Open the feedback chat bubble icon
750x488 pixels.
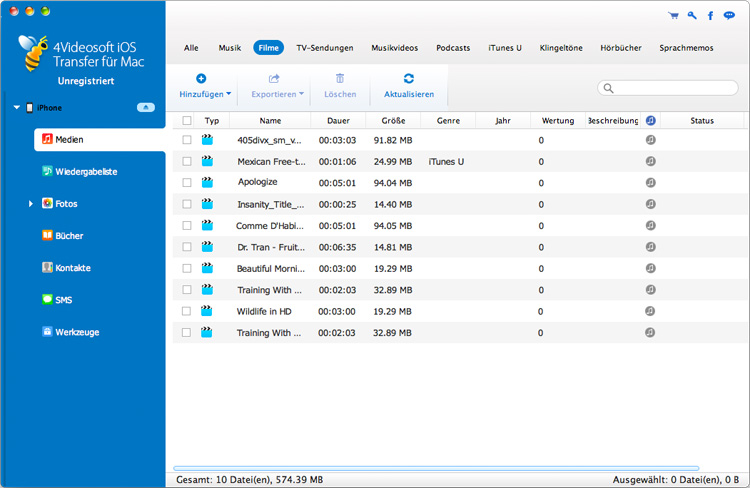[x=729, y=16]
